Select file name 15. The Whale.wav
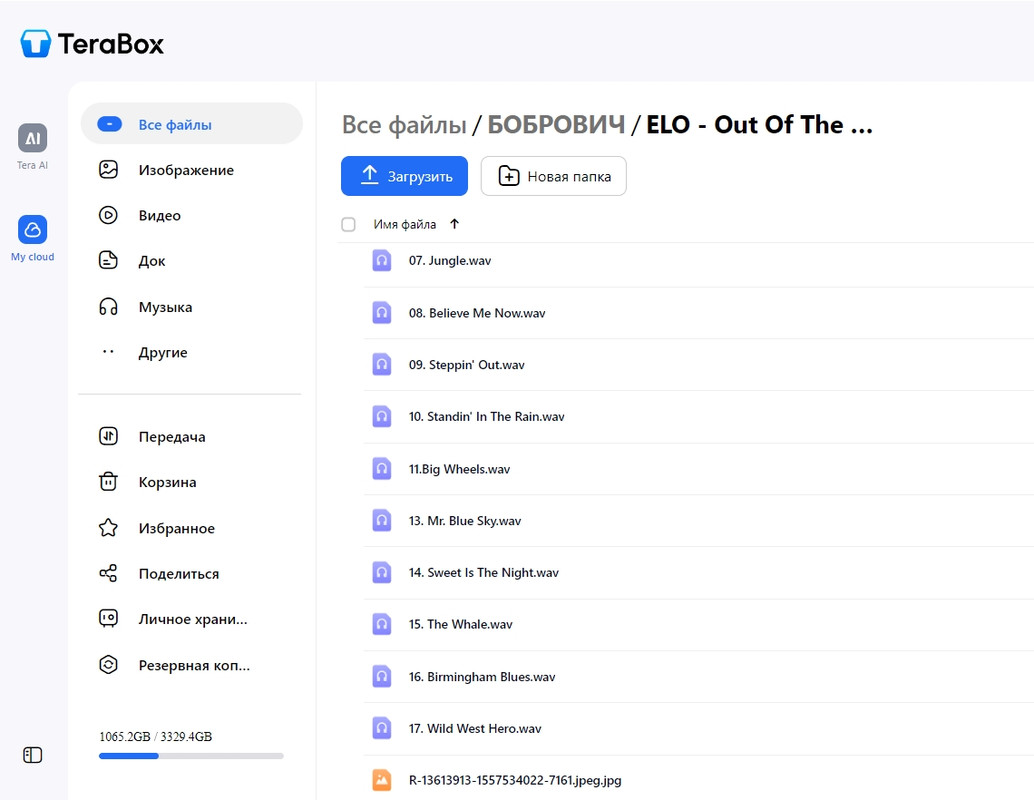 (460, 625)
